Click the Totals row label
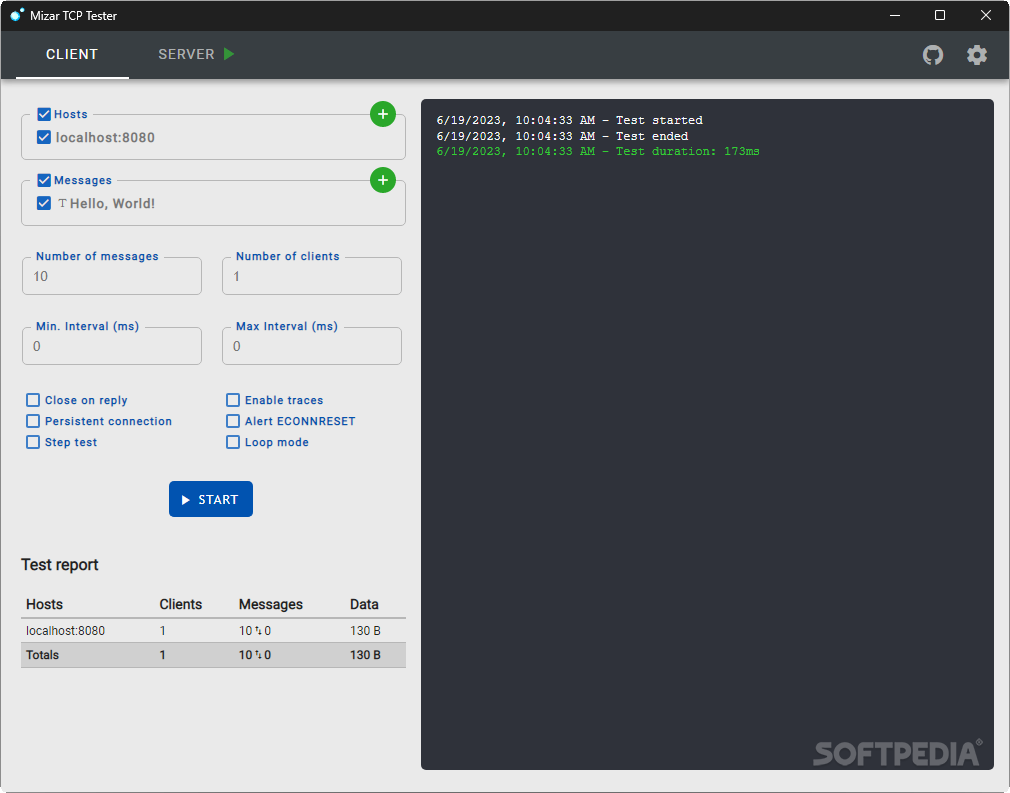This screenshot has height=793, width=1010. tap(43, 655)
